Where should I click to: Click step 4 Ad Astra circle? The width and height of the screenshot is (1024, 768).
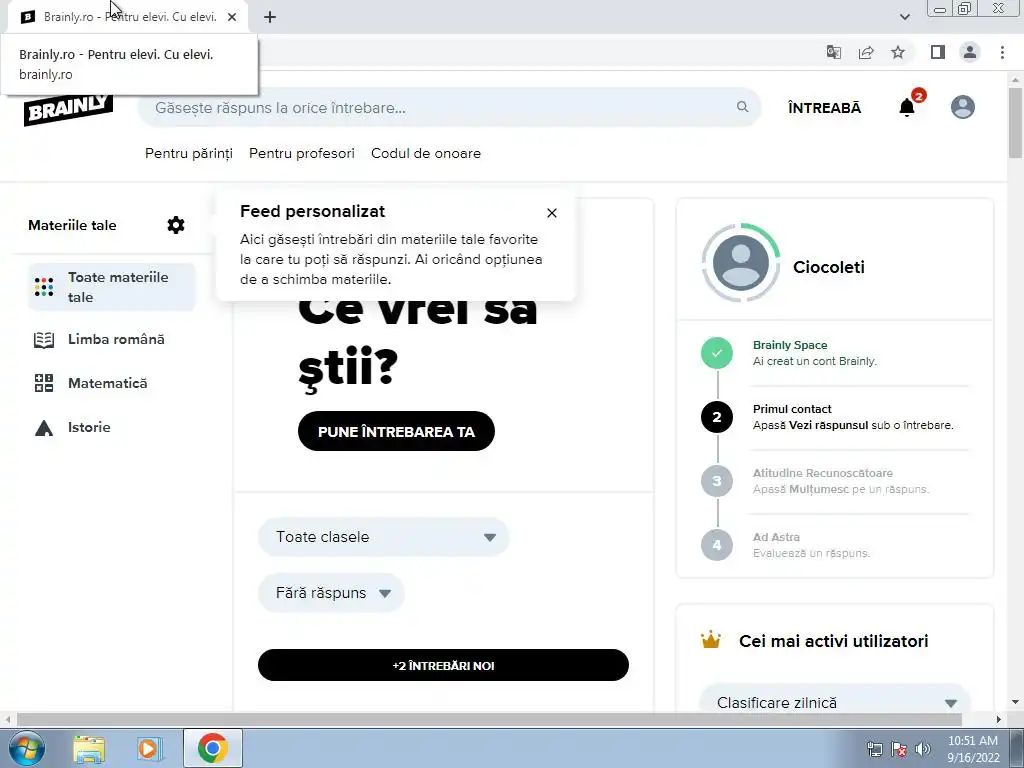pos(717,545)
